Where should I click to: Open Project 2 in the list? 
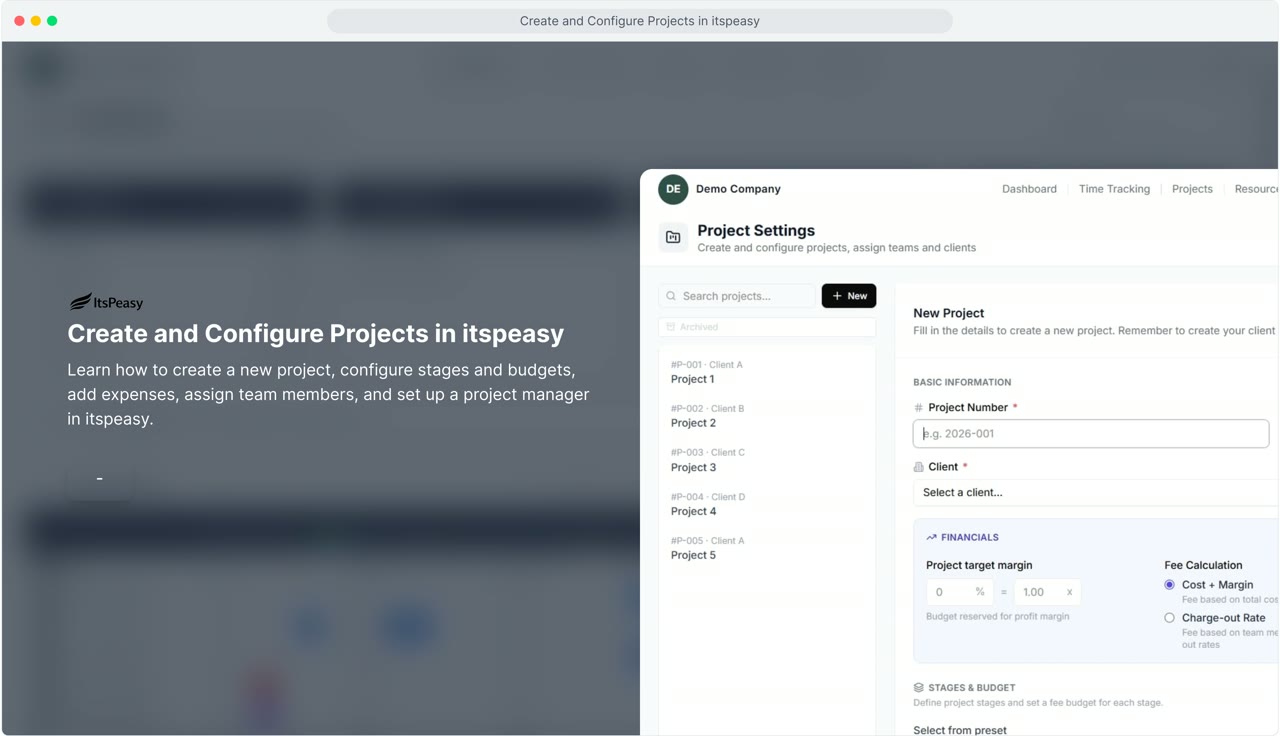(x=767, y=416)
